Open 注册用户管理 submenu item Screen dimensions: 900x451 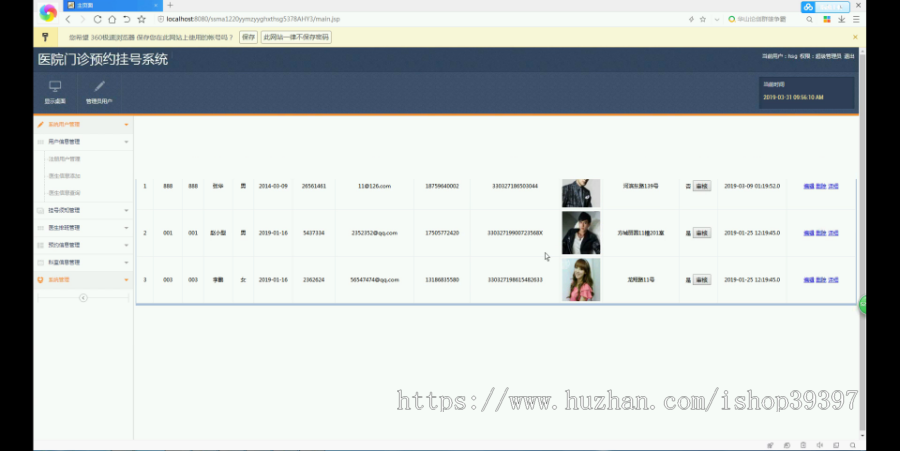(x=64, y=159)
